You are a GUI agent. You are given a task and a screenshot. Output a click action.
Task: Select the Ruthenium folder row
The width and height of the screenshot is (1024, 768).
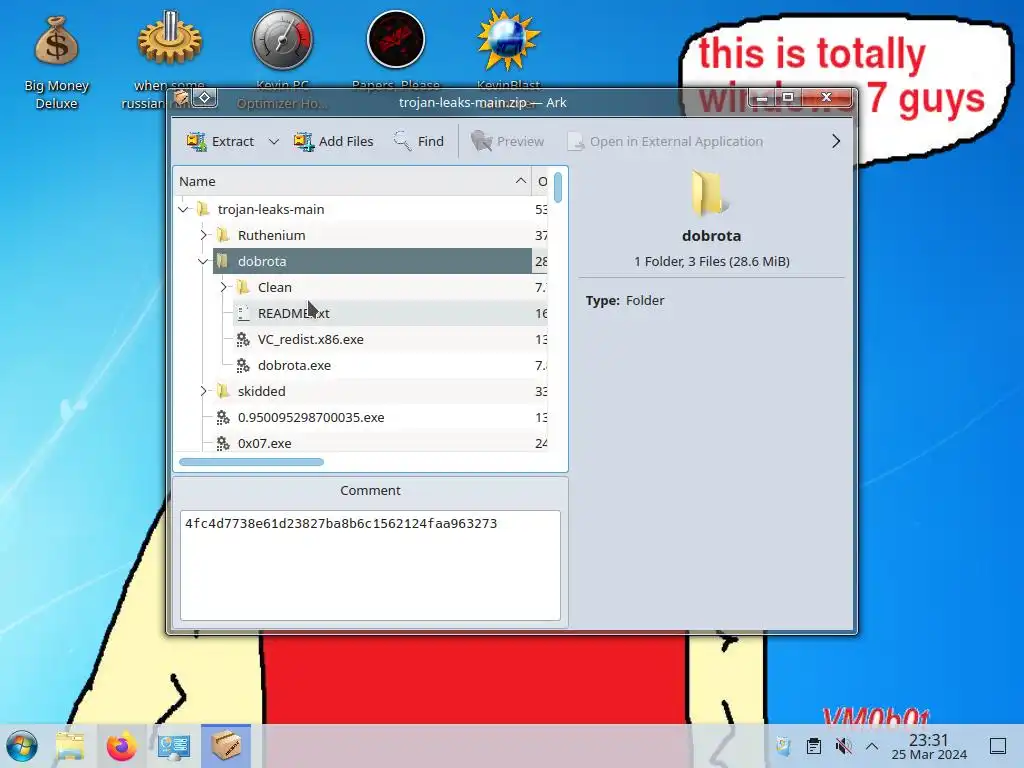(372, 235)
